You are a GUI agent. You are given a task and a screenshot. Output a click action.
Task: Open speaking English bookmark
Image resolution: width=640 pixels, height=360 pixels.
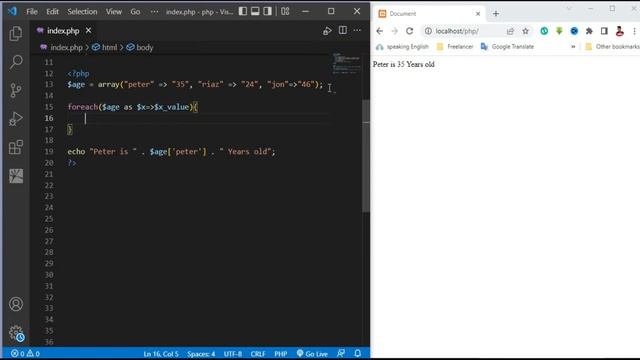pos(402,47)
